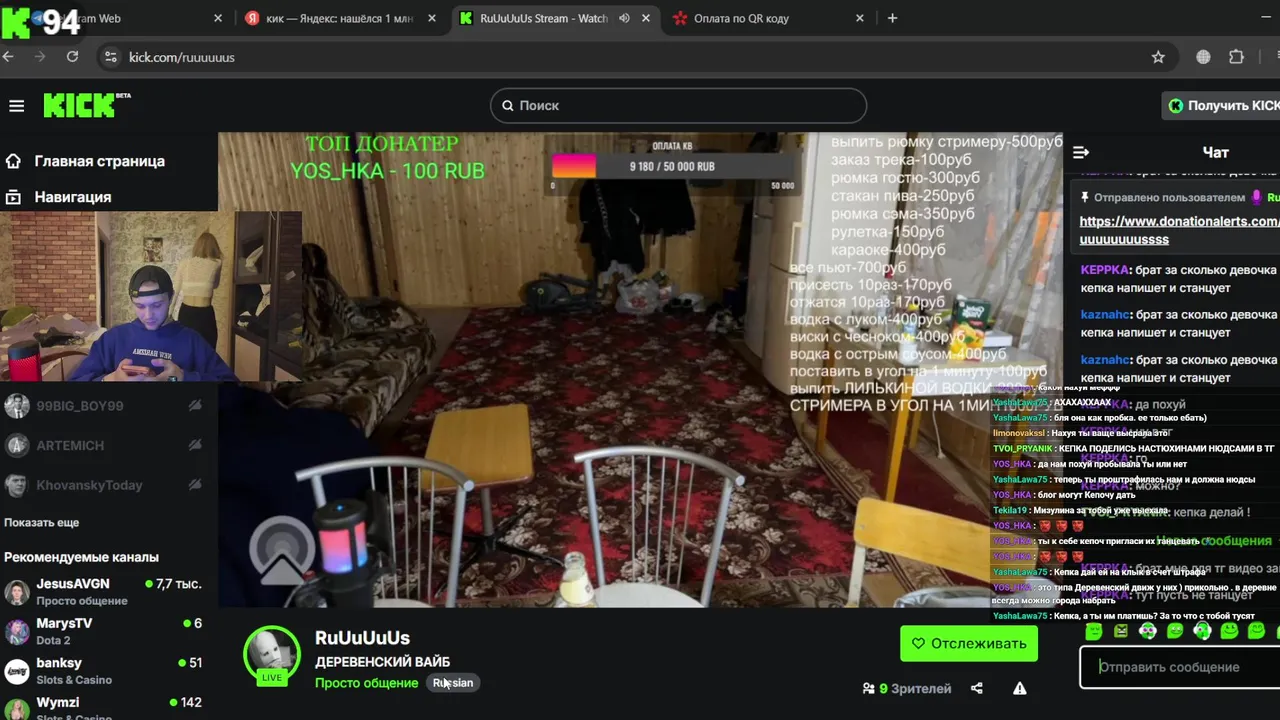
Task: Click the RuUuUuUs channel name
Action: [362, 637]
